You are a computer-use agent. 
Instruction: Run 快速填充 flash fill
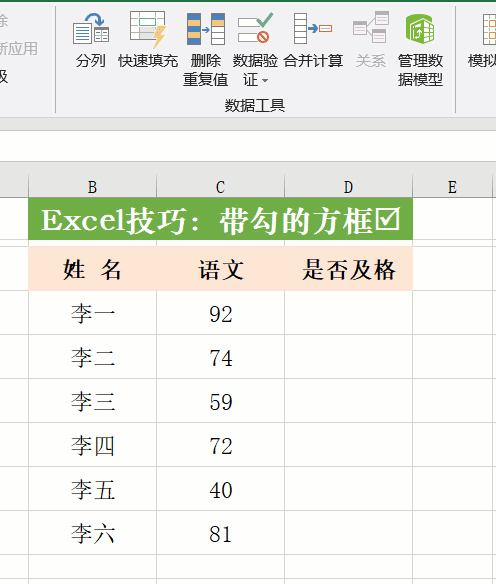tap(147, 40)
